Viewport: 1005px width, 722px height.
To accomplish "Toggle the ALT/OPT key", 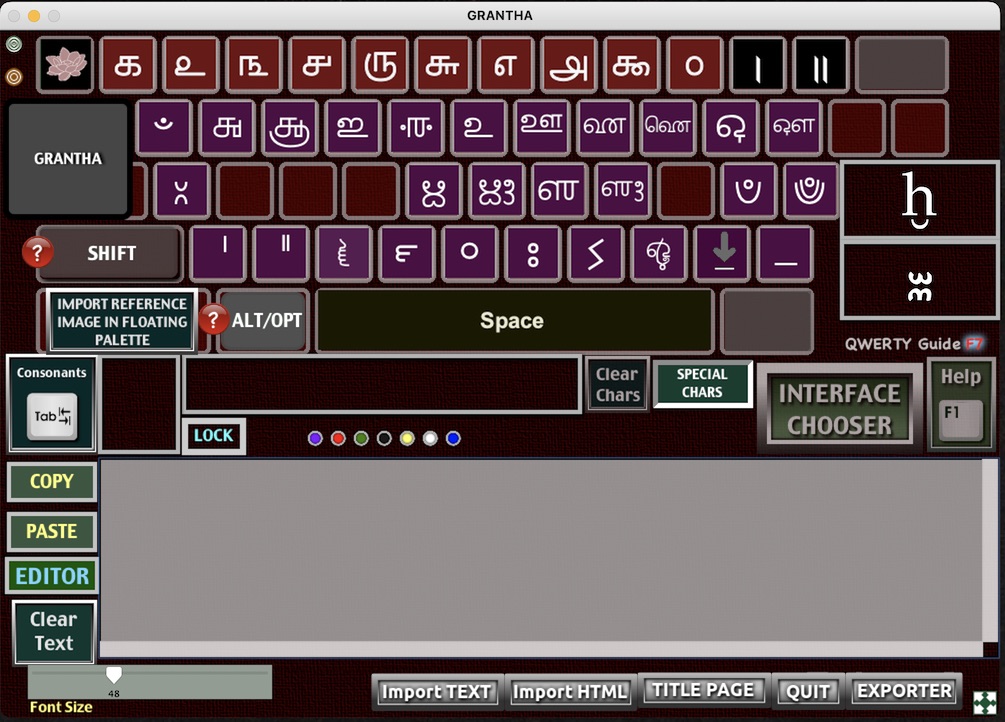I will (x=267, y=321).
